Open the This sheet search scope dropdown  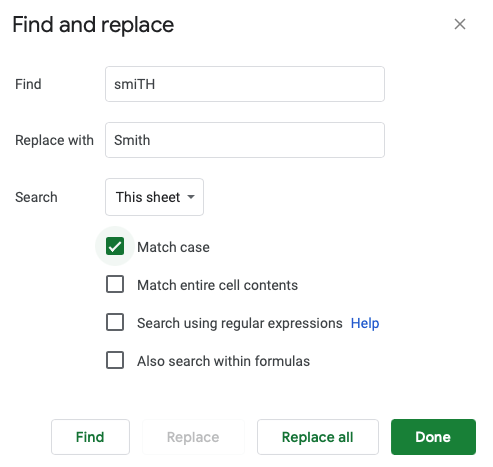[154, 197]
